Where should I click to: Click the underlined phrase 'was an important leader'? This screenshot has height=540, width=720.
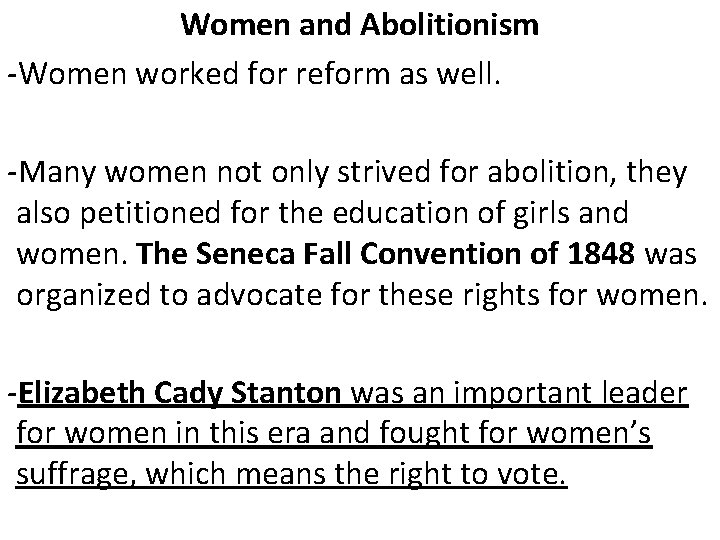pos(519,393)
